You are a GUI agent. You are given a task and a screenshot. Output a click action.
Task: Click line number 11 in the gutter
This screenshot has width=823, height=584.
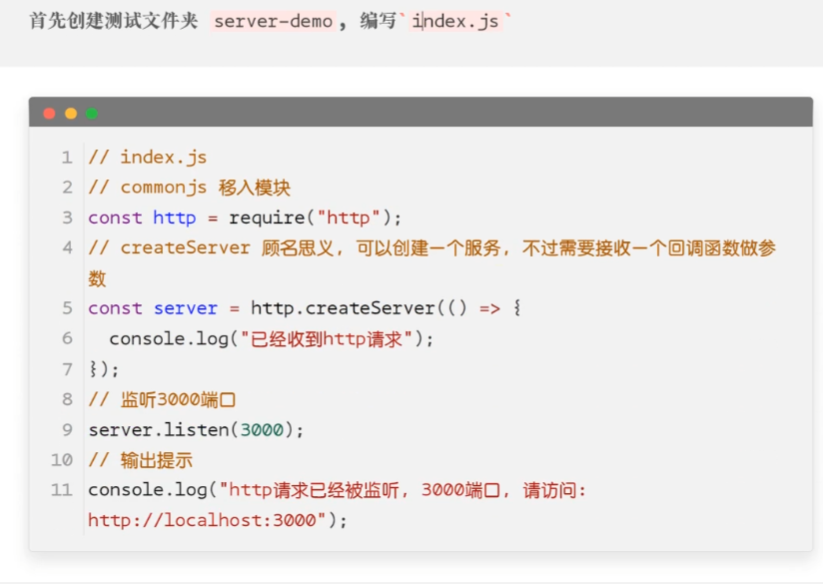click(x=62, y=490)
